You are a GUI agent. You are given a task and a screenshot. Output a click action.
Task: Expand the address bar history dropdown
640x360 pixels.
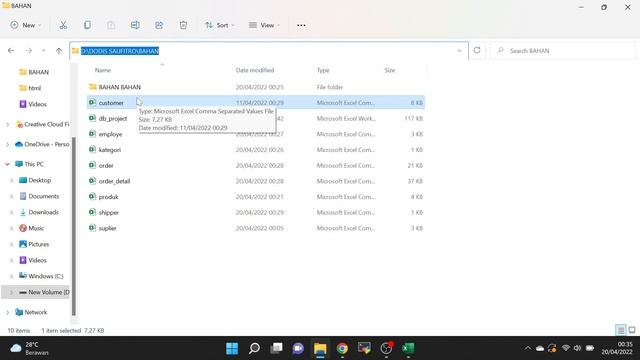pyautogui.click(x=459, y=51)
